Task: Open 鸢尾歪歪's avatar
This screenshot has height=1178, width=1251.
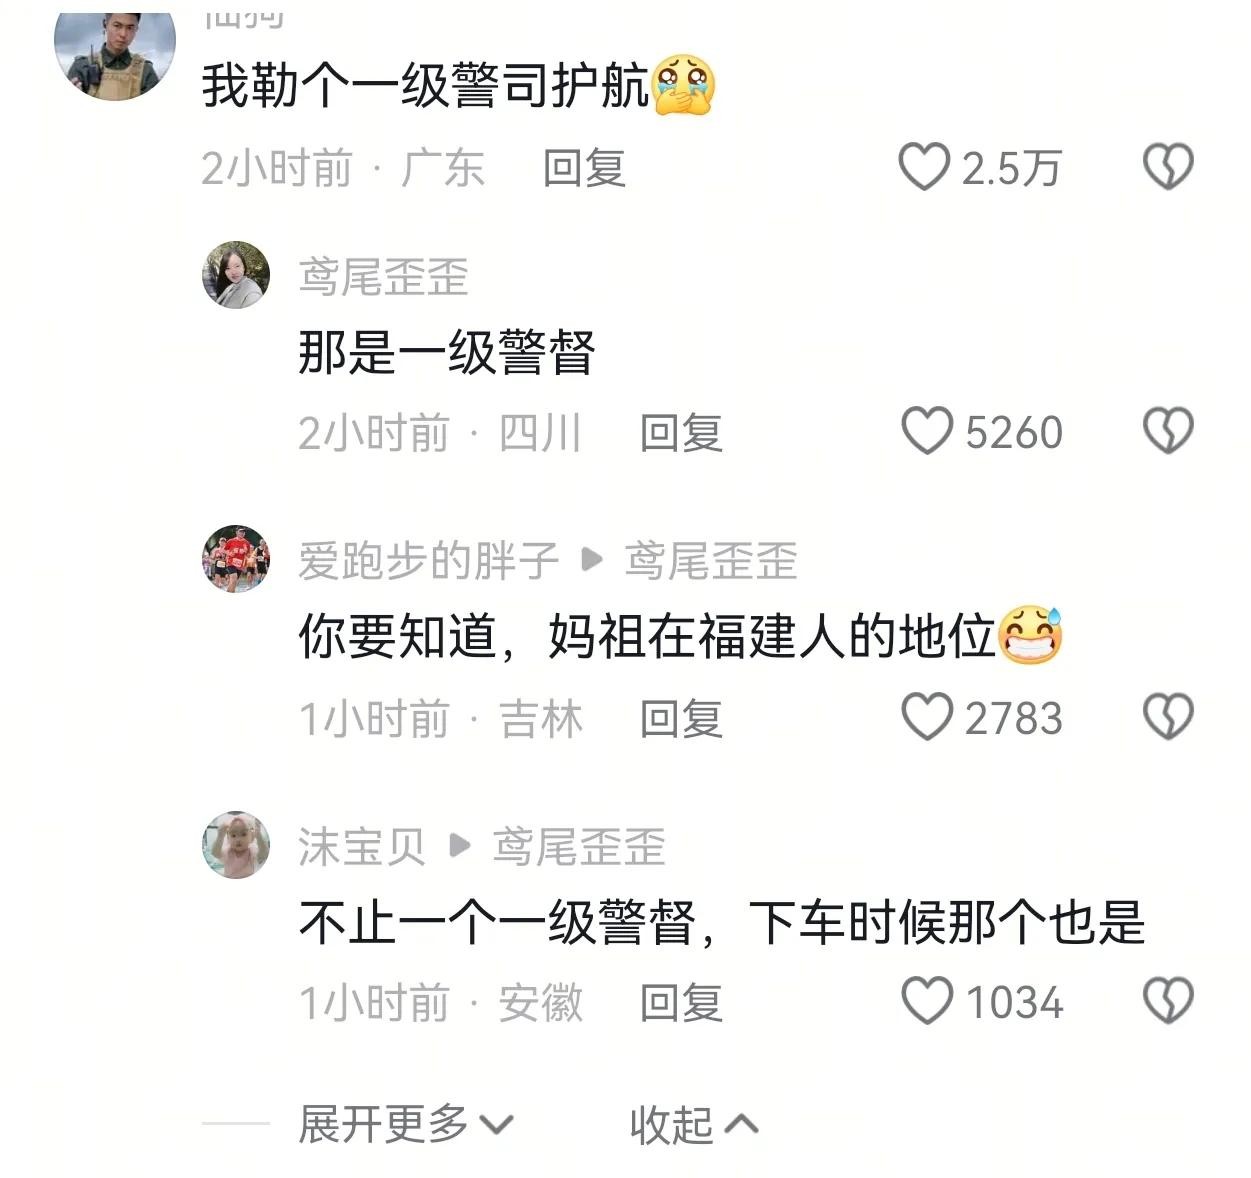Action: point(236,274)
